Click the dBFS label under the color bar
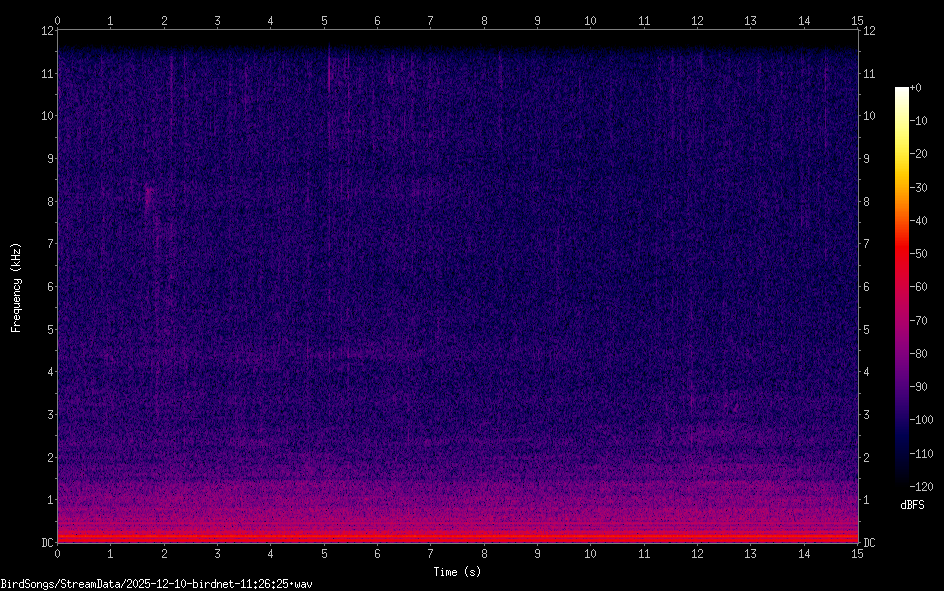Image resolution: width=944 pixels, height=591 pixels. coord(911,505)
